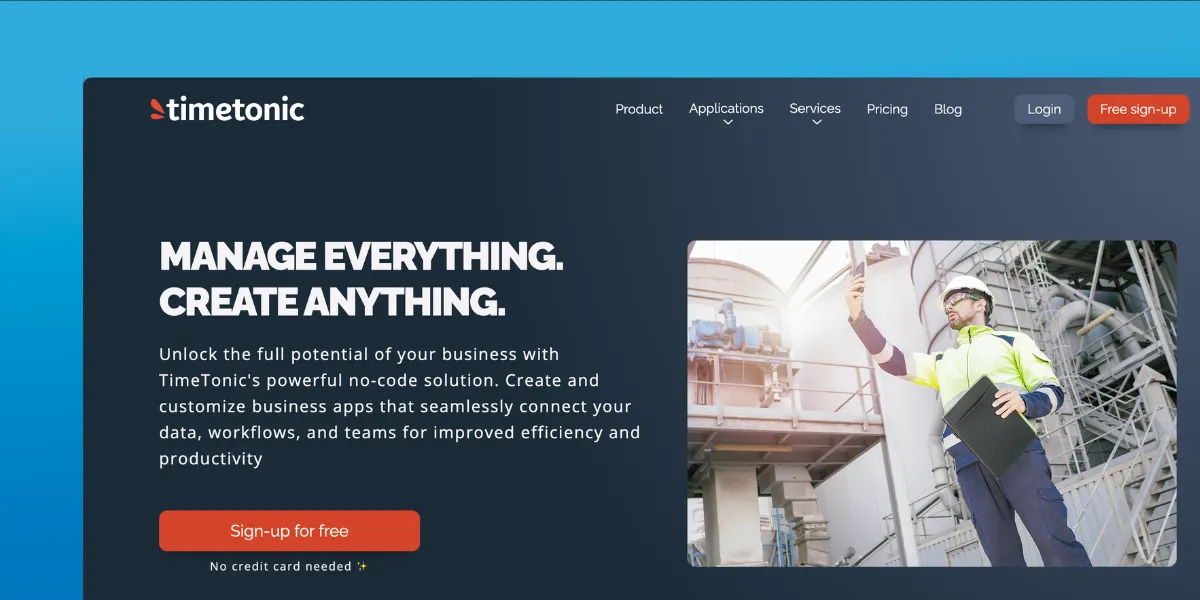Click the orange timetonic flame logo icon
Viewport: 1200px width, 600px height.
click(157, 109)
